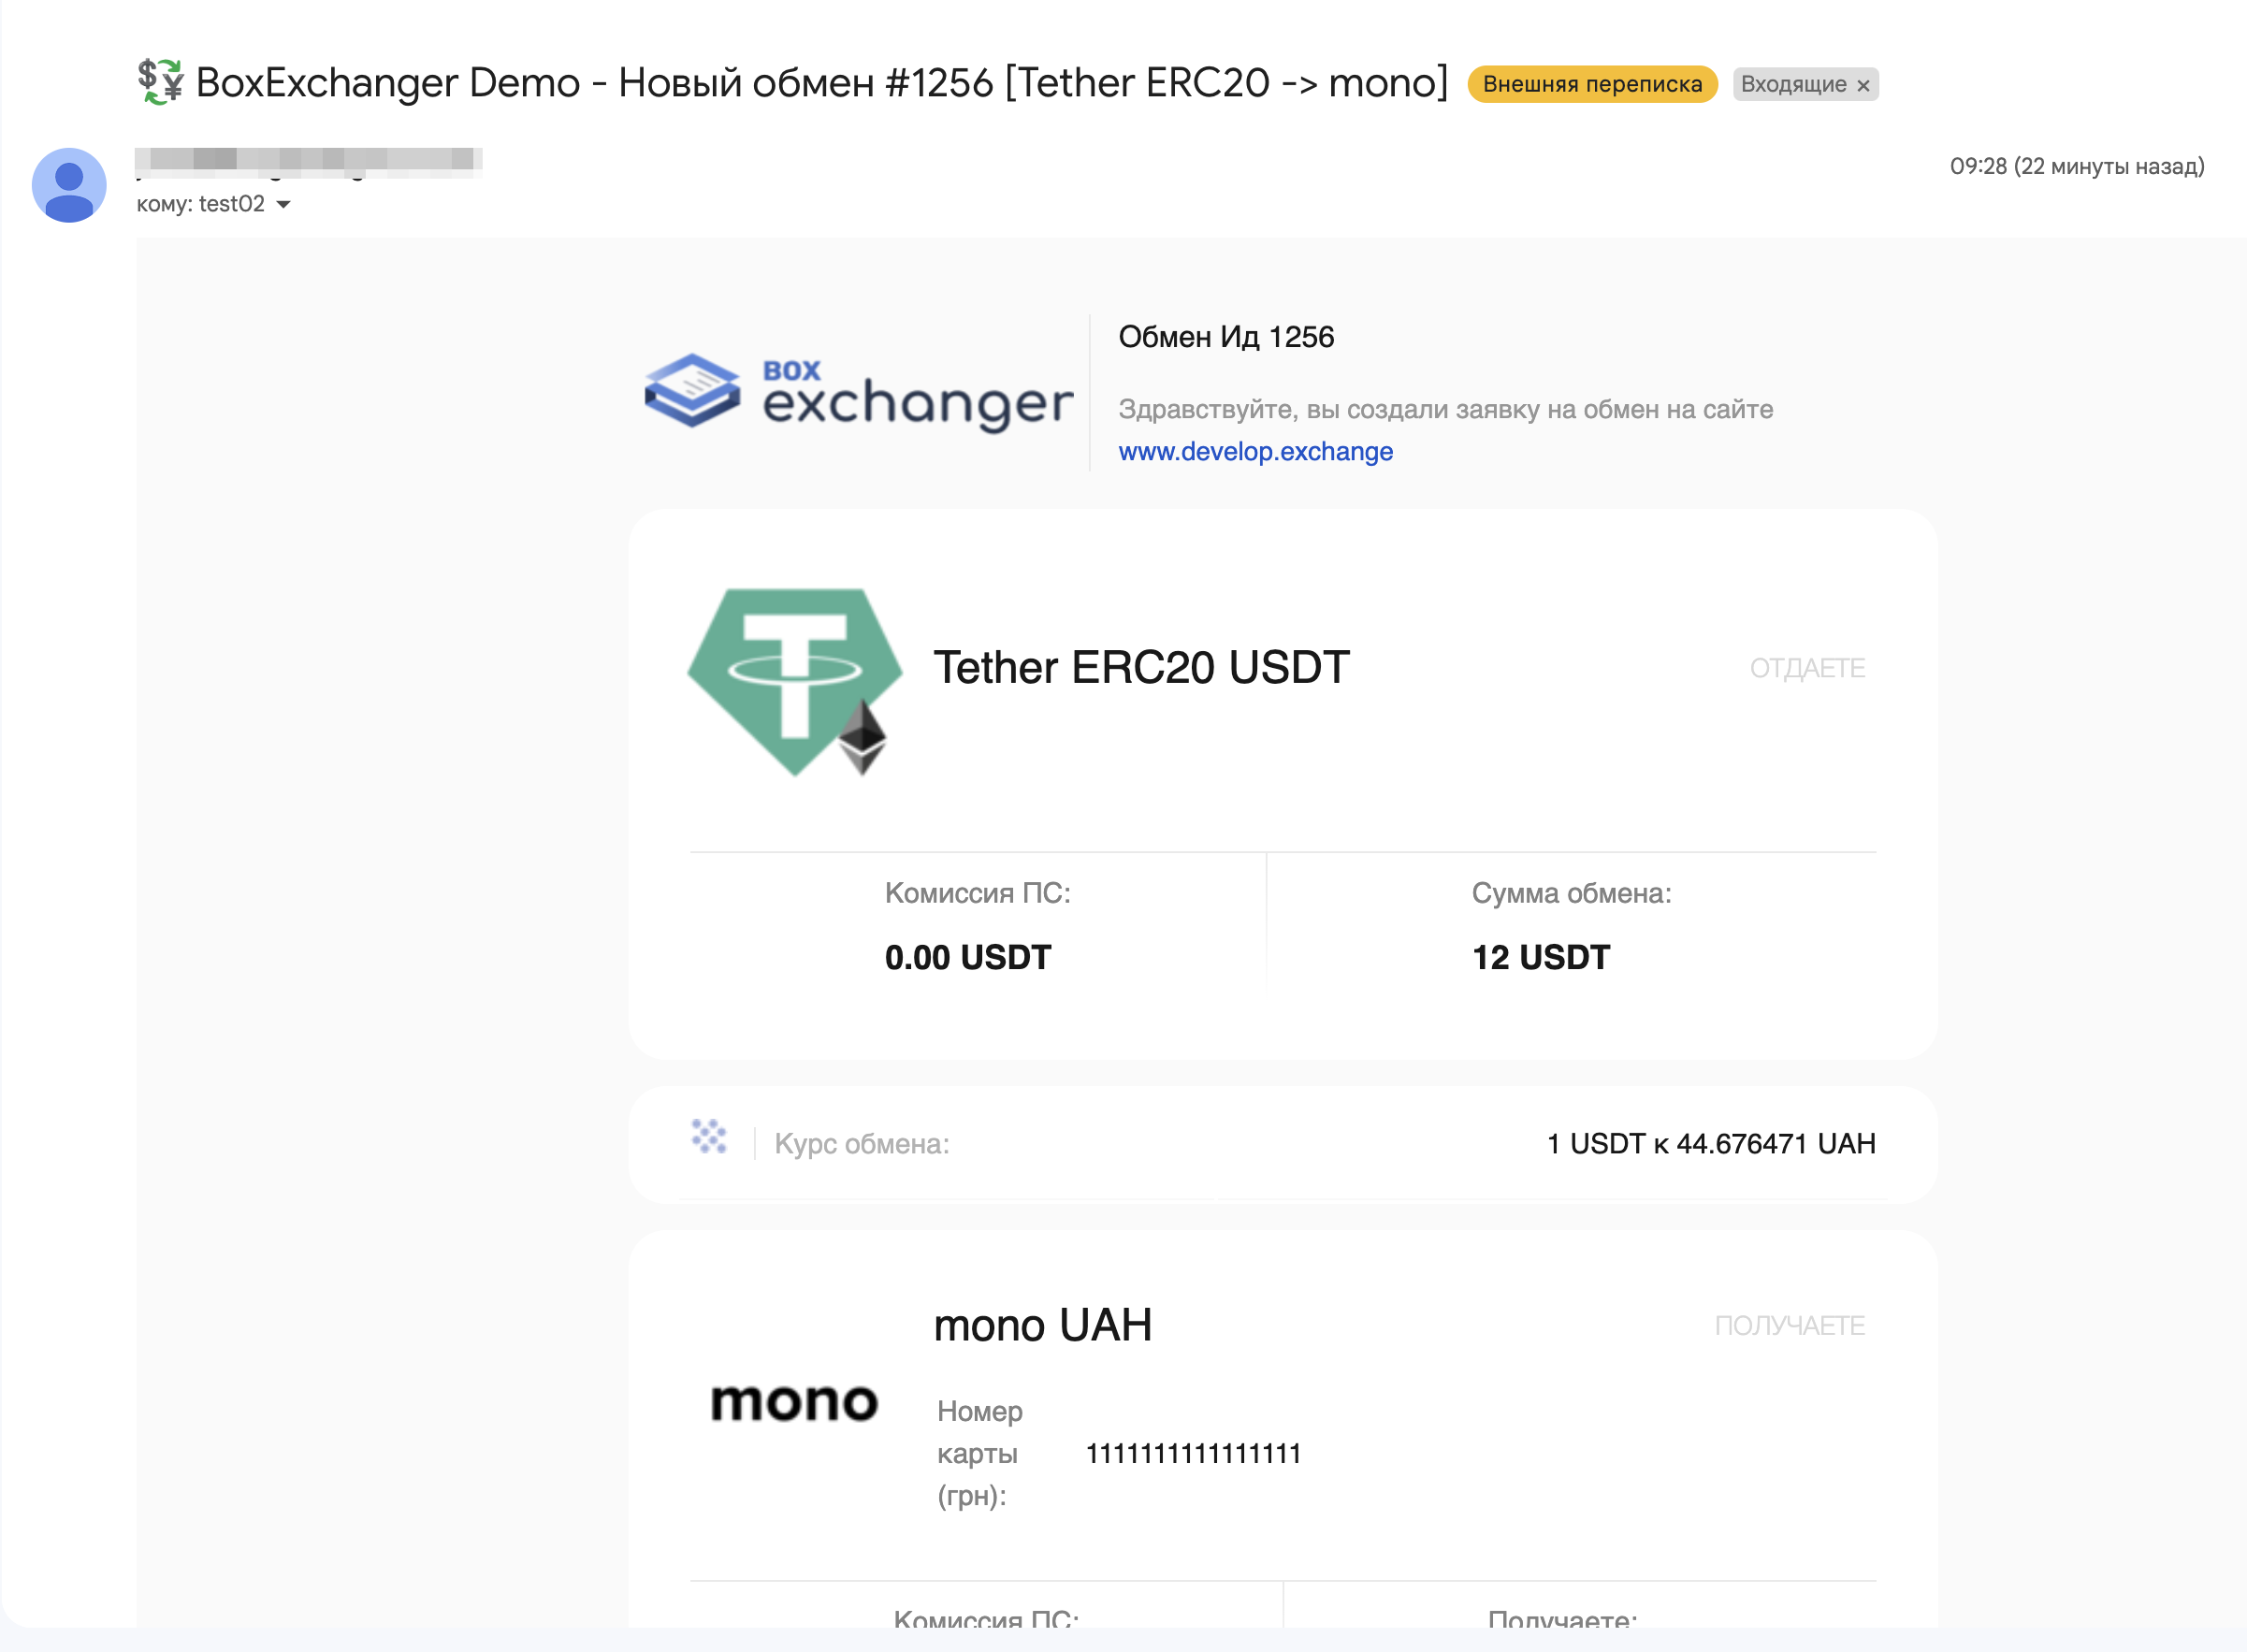Click the Входящие inbox label
Screen dimensions: 2247x1652
[x=1793, y=84]
